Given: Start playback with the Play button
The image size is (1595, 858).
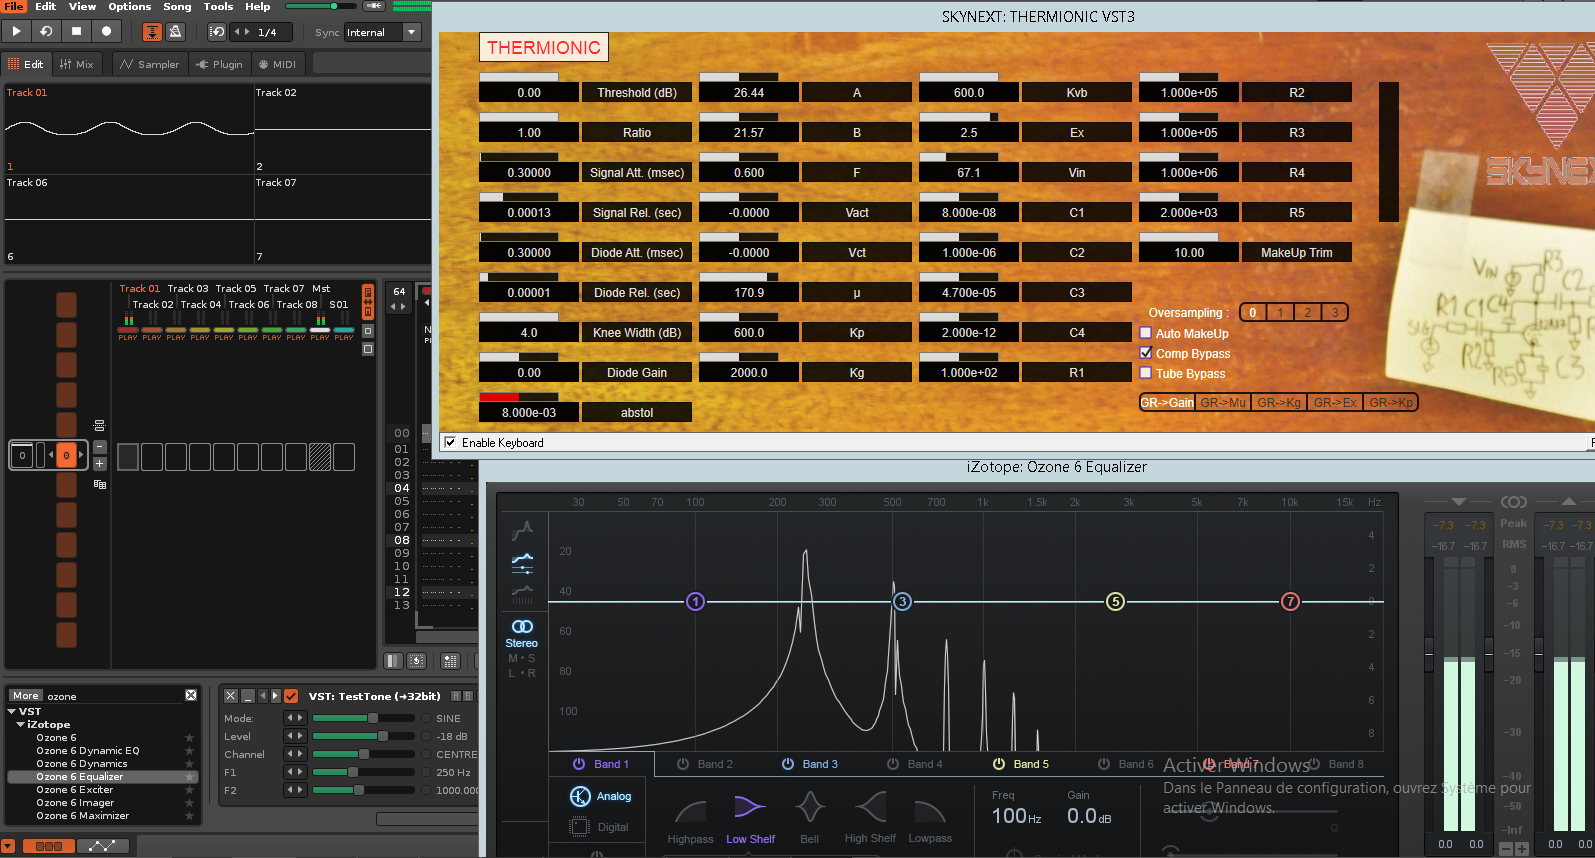Looking at the screenshot, I should pos(16,32).
